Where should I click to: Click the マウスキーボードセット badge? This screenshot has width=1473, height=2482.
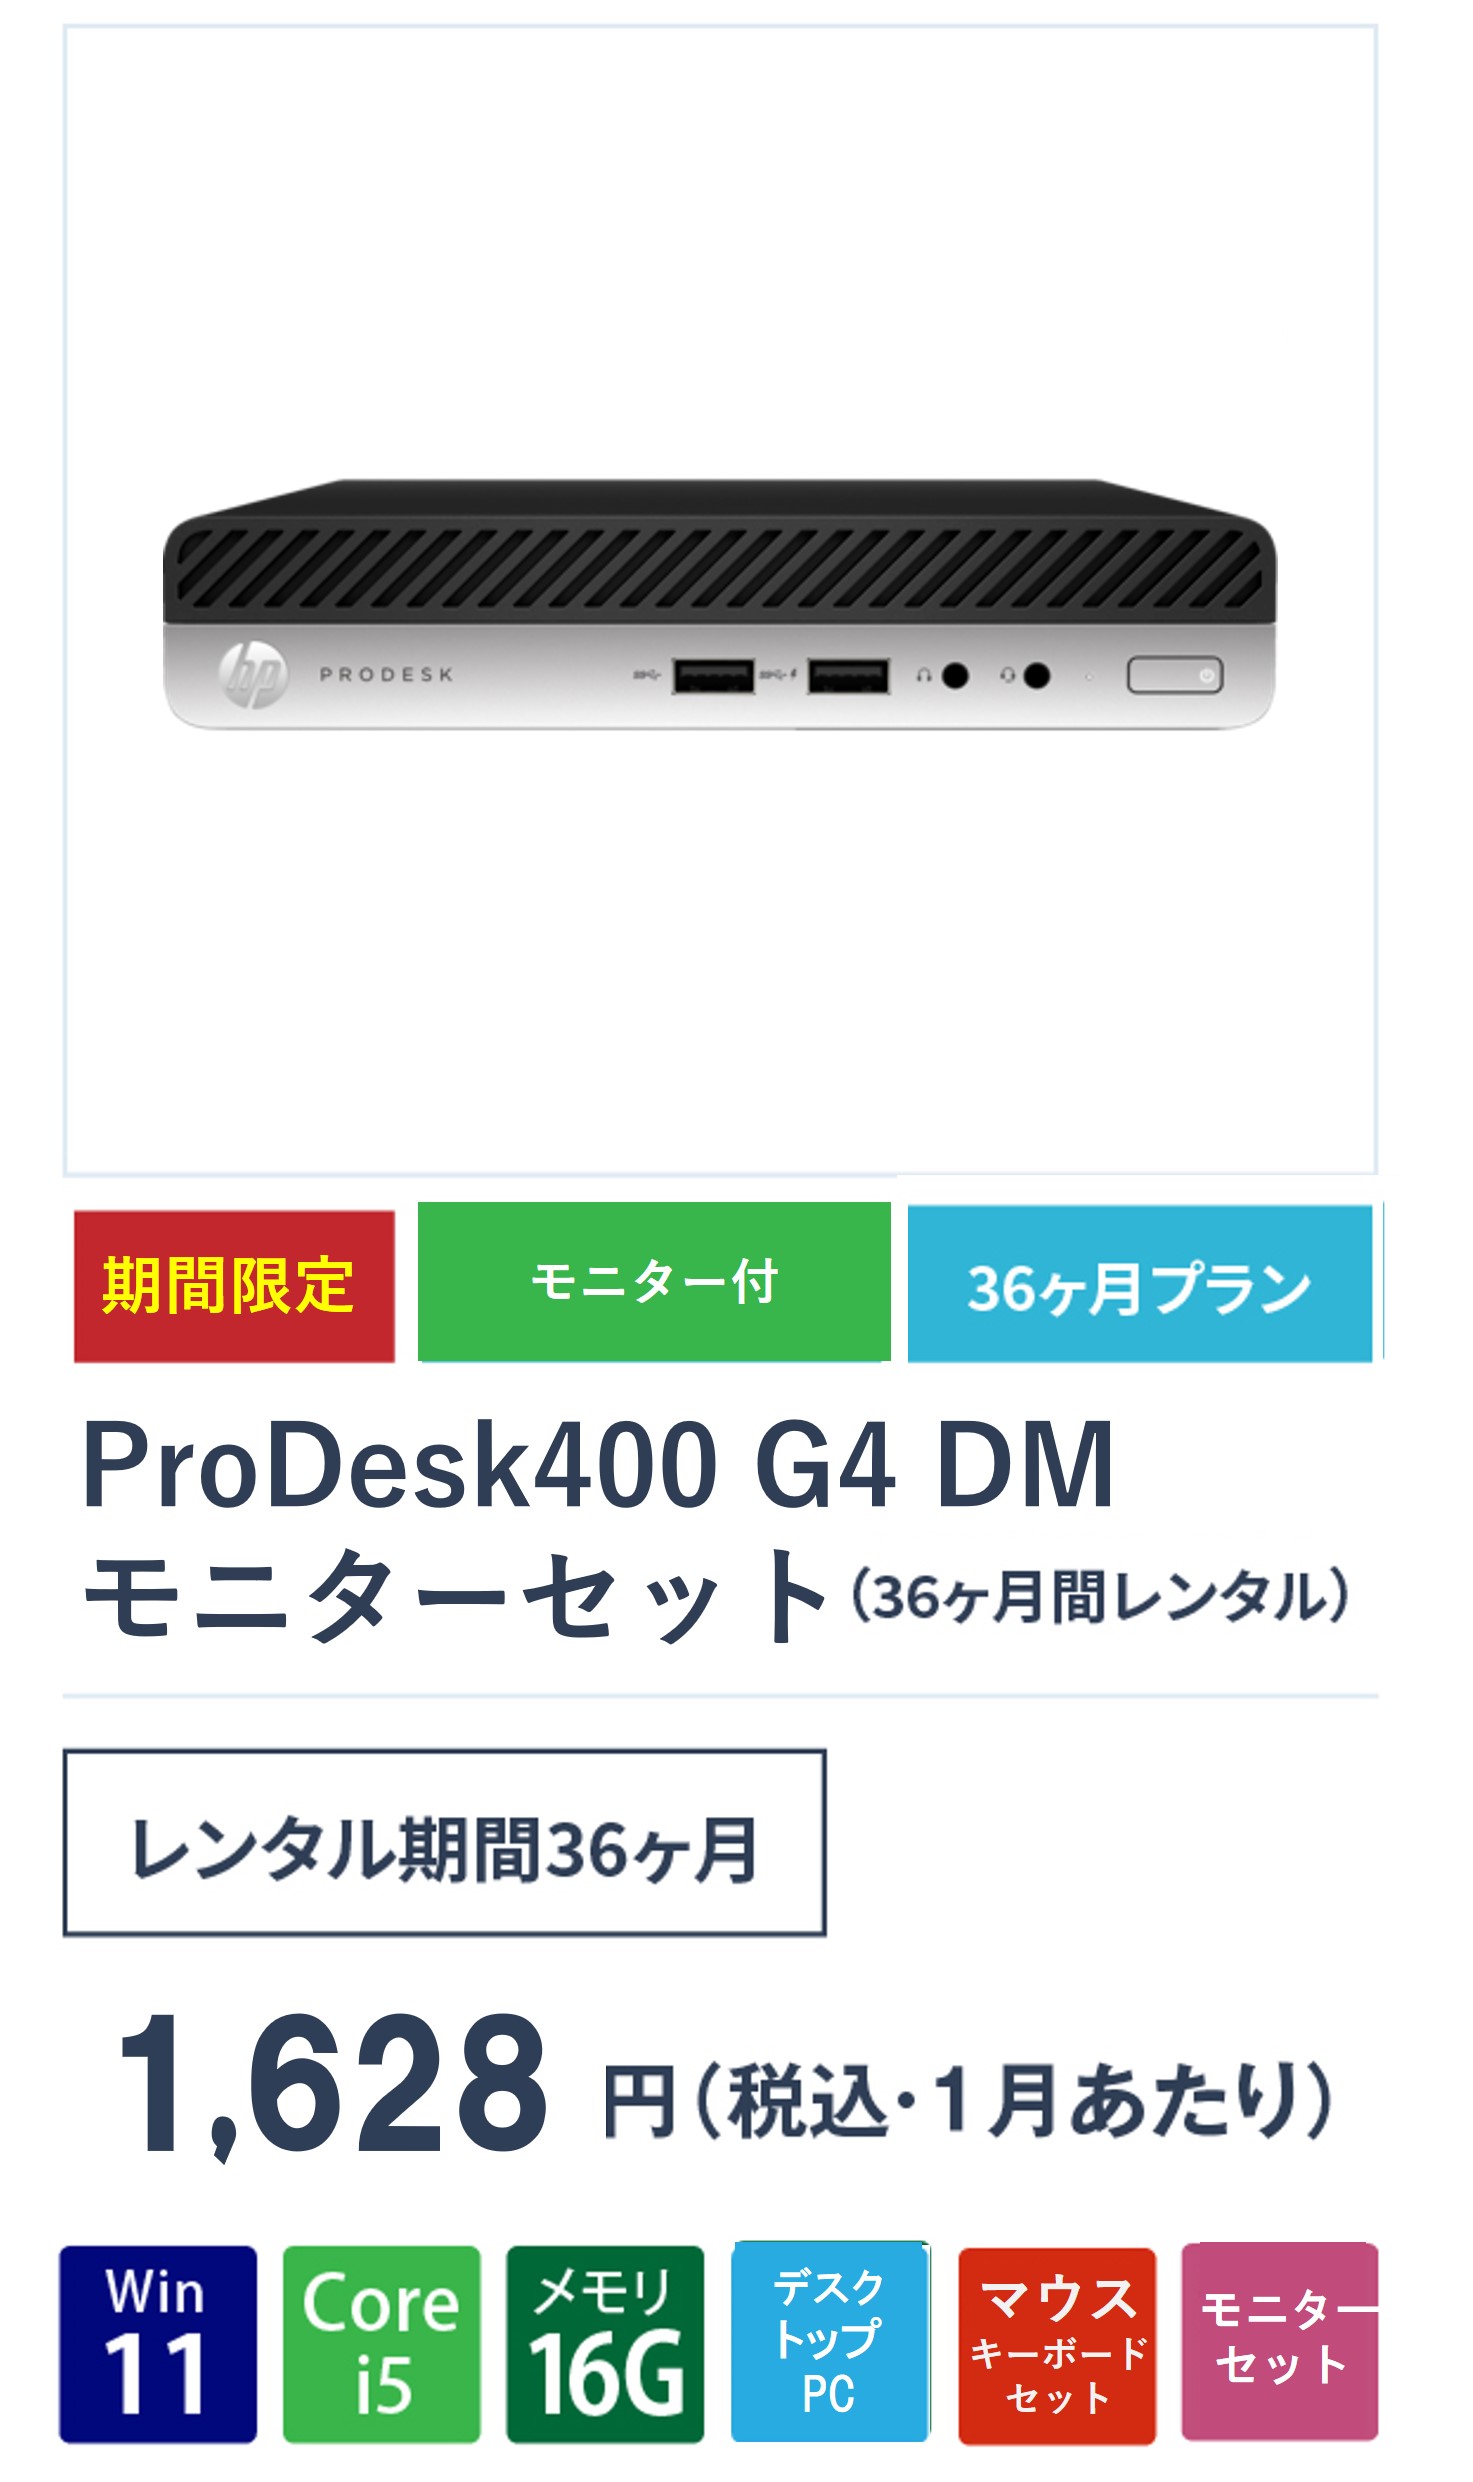(1057, 2346)
